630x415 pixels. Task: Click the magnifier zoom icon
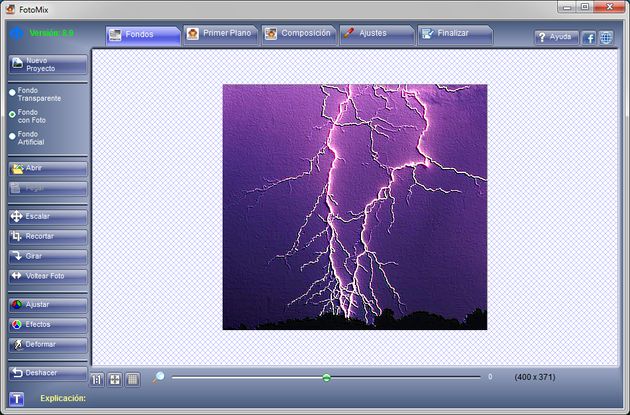coord(158,377)
